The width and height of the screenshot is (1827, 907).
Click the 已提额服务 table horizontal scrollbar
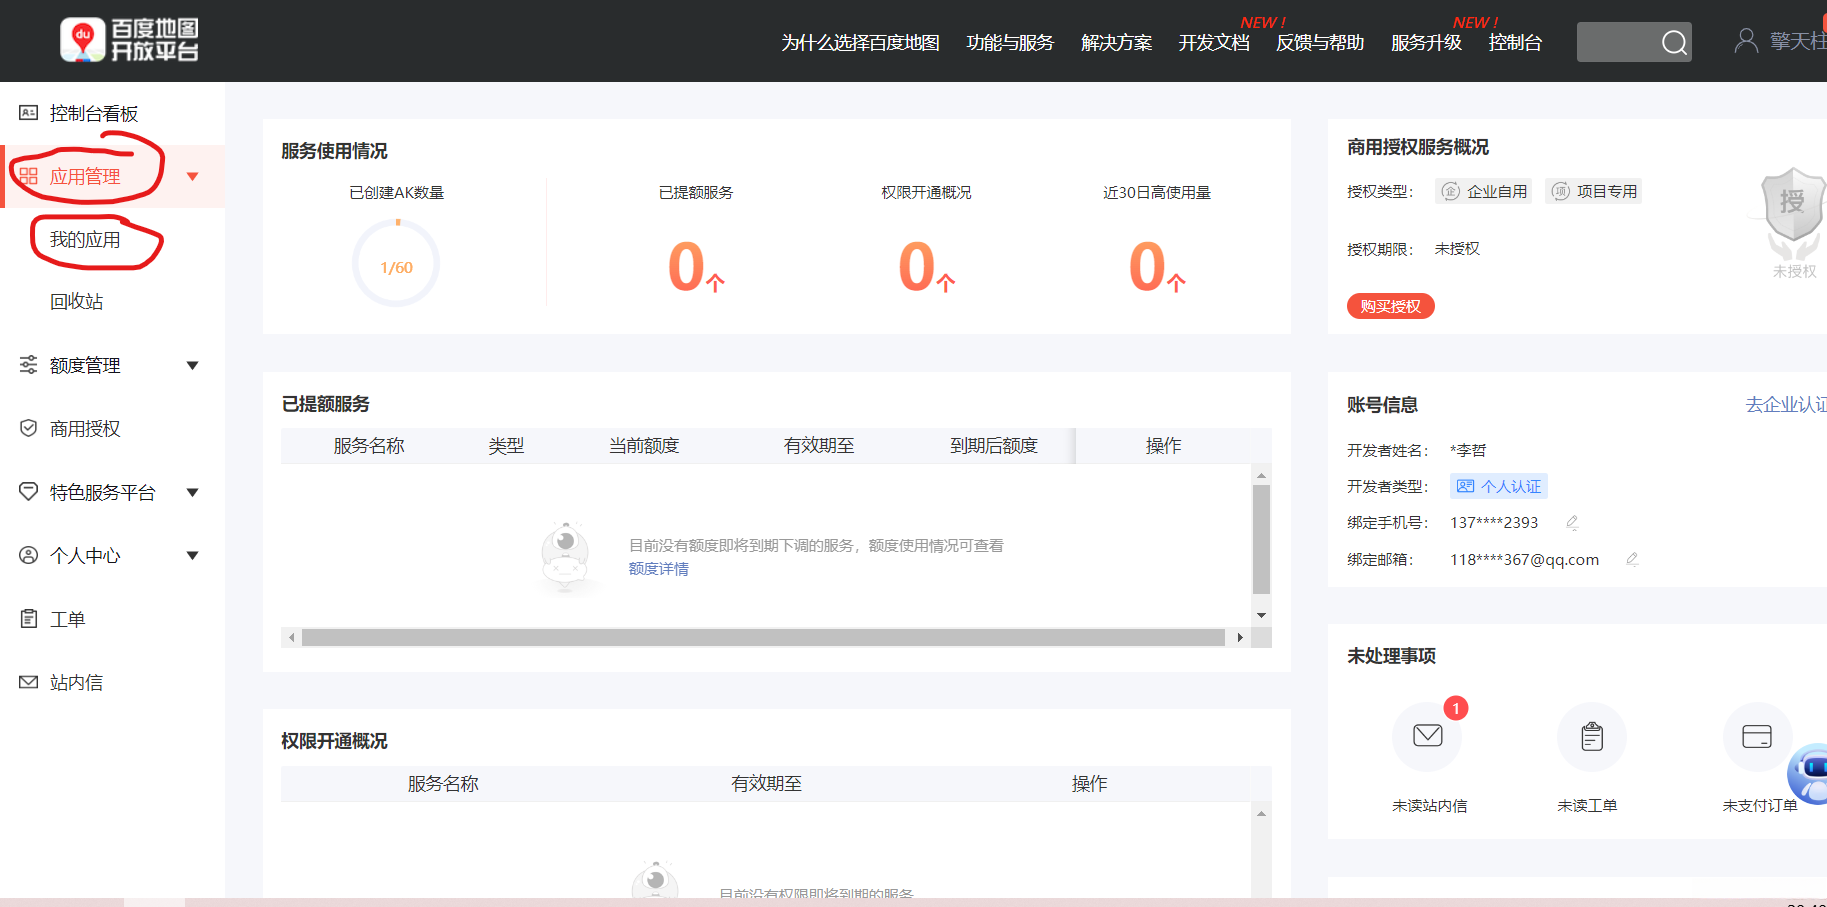click(x=763, y=637)
